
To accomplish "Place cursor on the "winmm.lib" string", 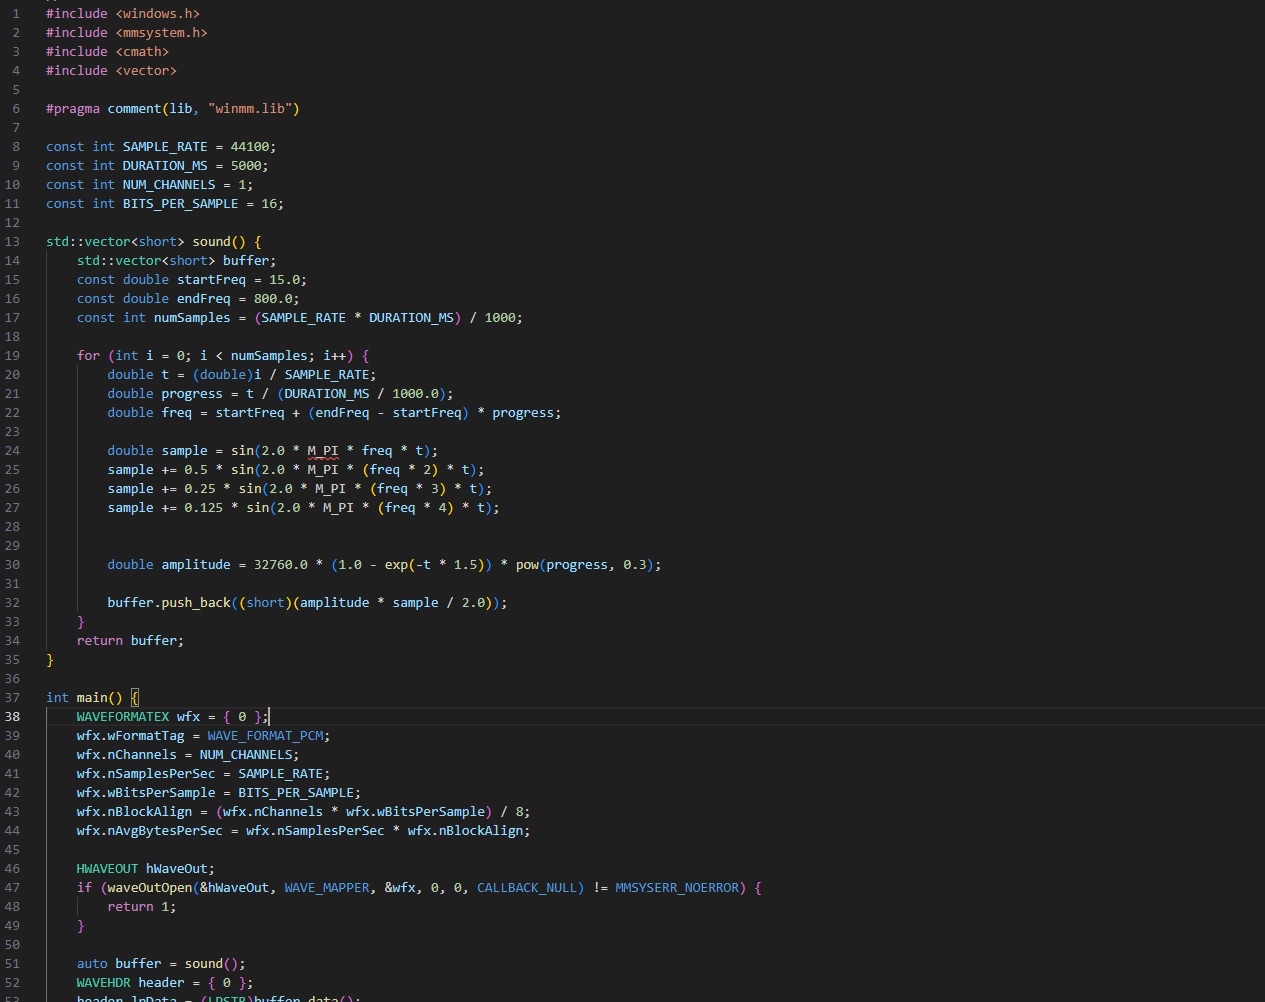I will click(253, 109).
